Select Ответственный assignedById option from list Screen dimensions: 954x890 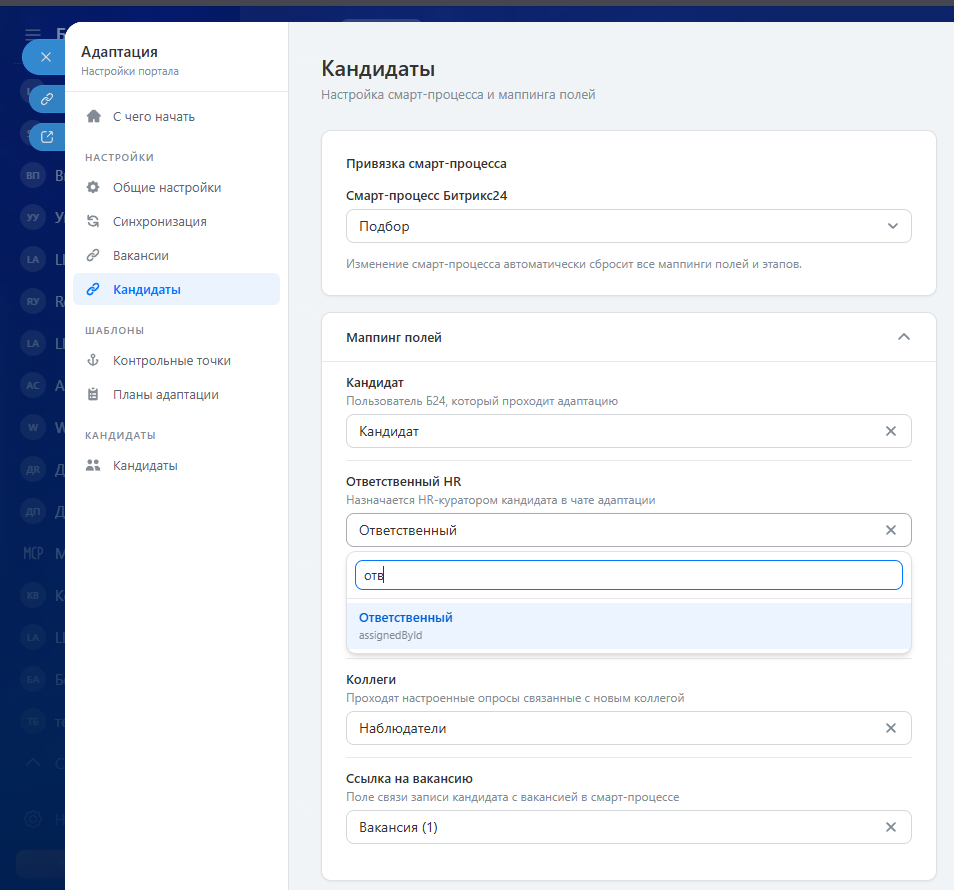(628, 625)
